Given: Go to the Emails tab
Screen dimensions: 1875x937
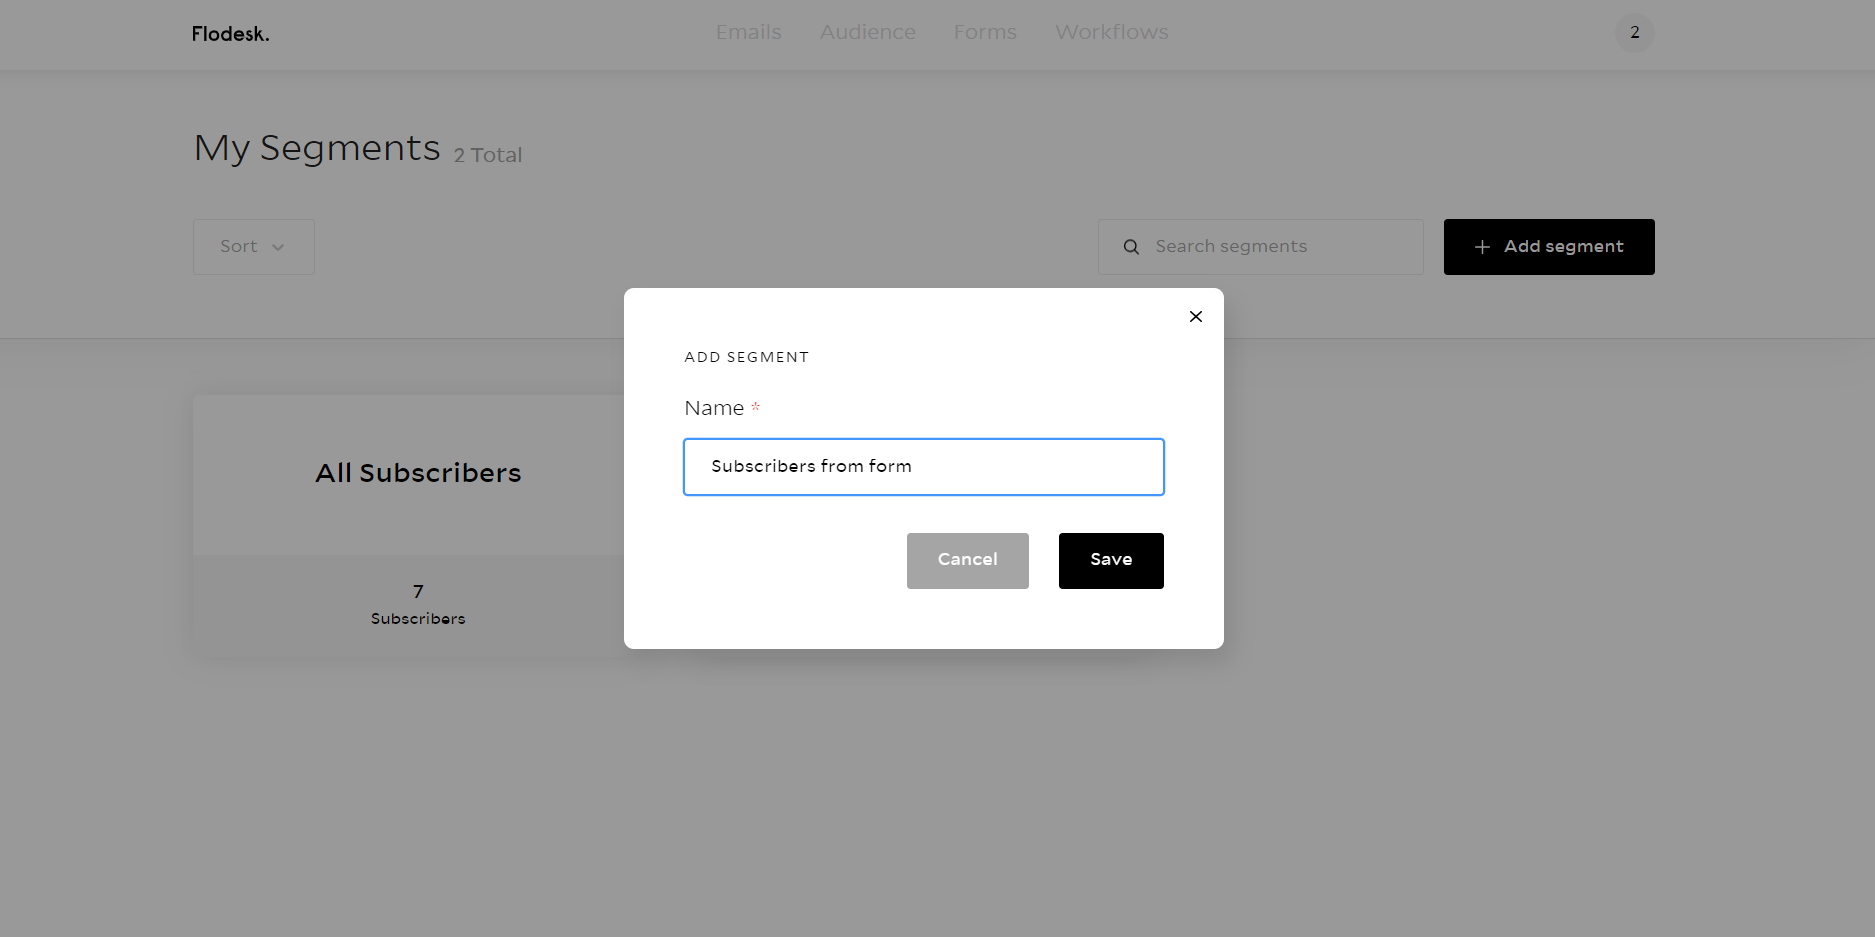Looking at the screenshot, I should 748,33.
